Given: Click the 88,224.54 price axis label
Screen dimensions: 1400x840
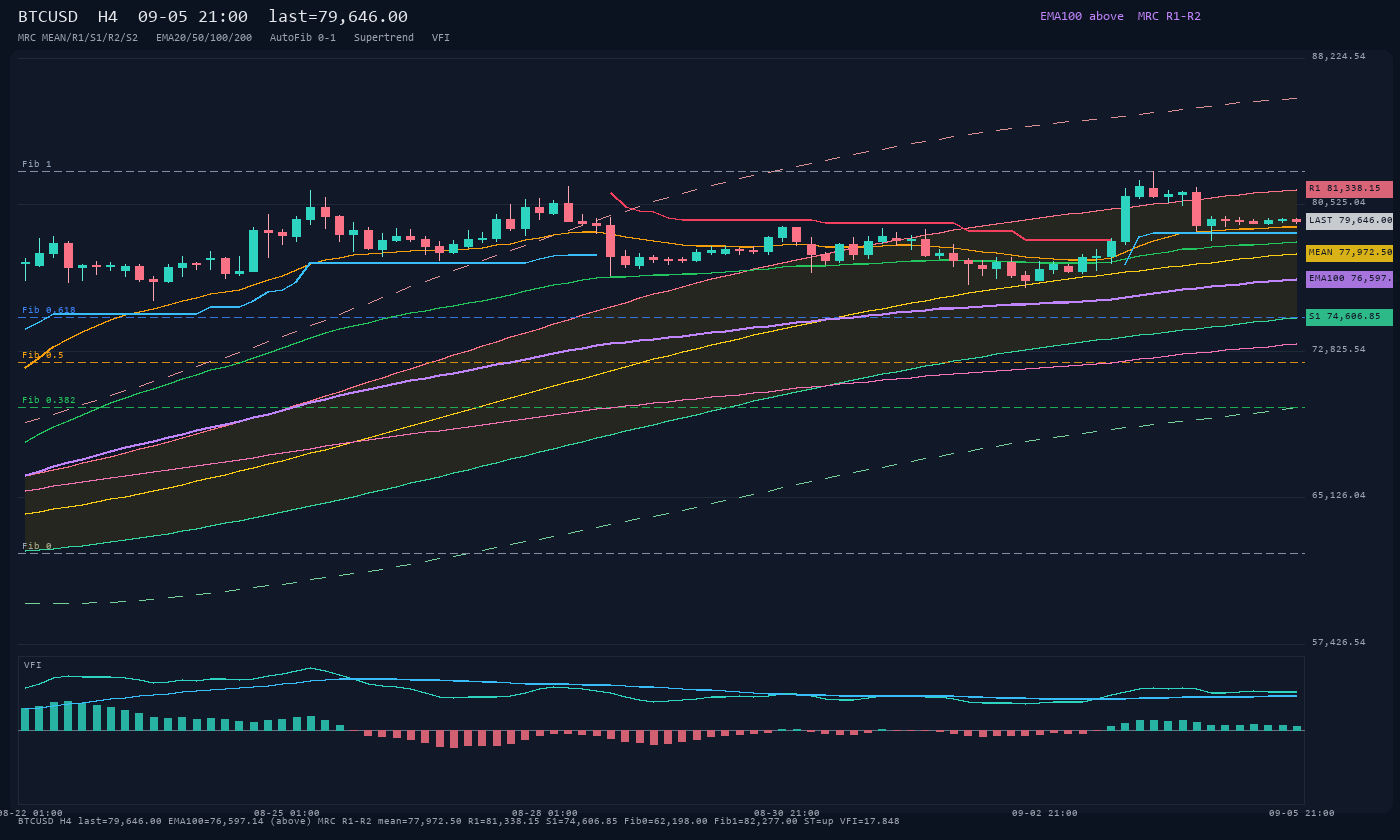Looking at the screenshot, I should [x=1339, y=56].
